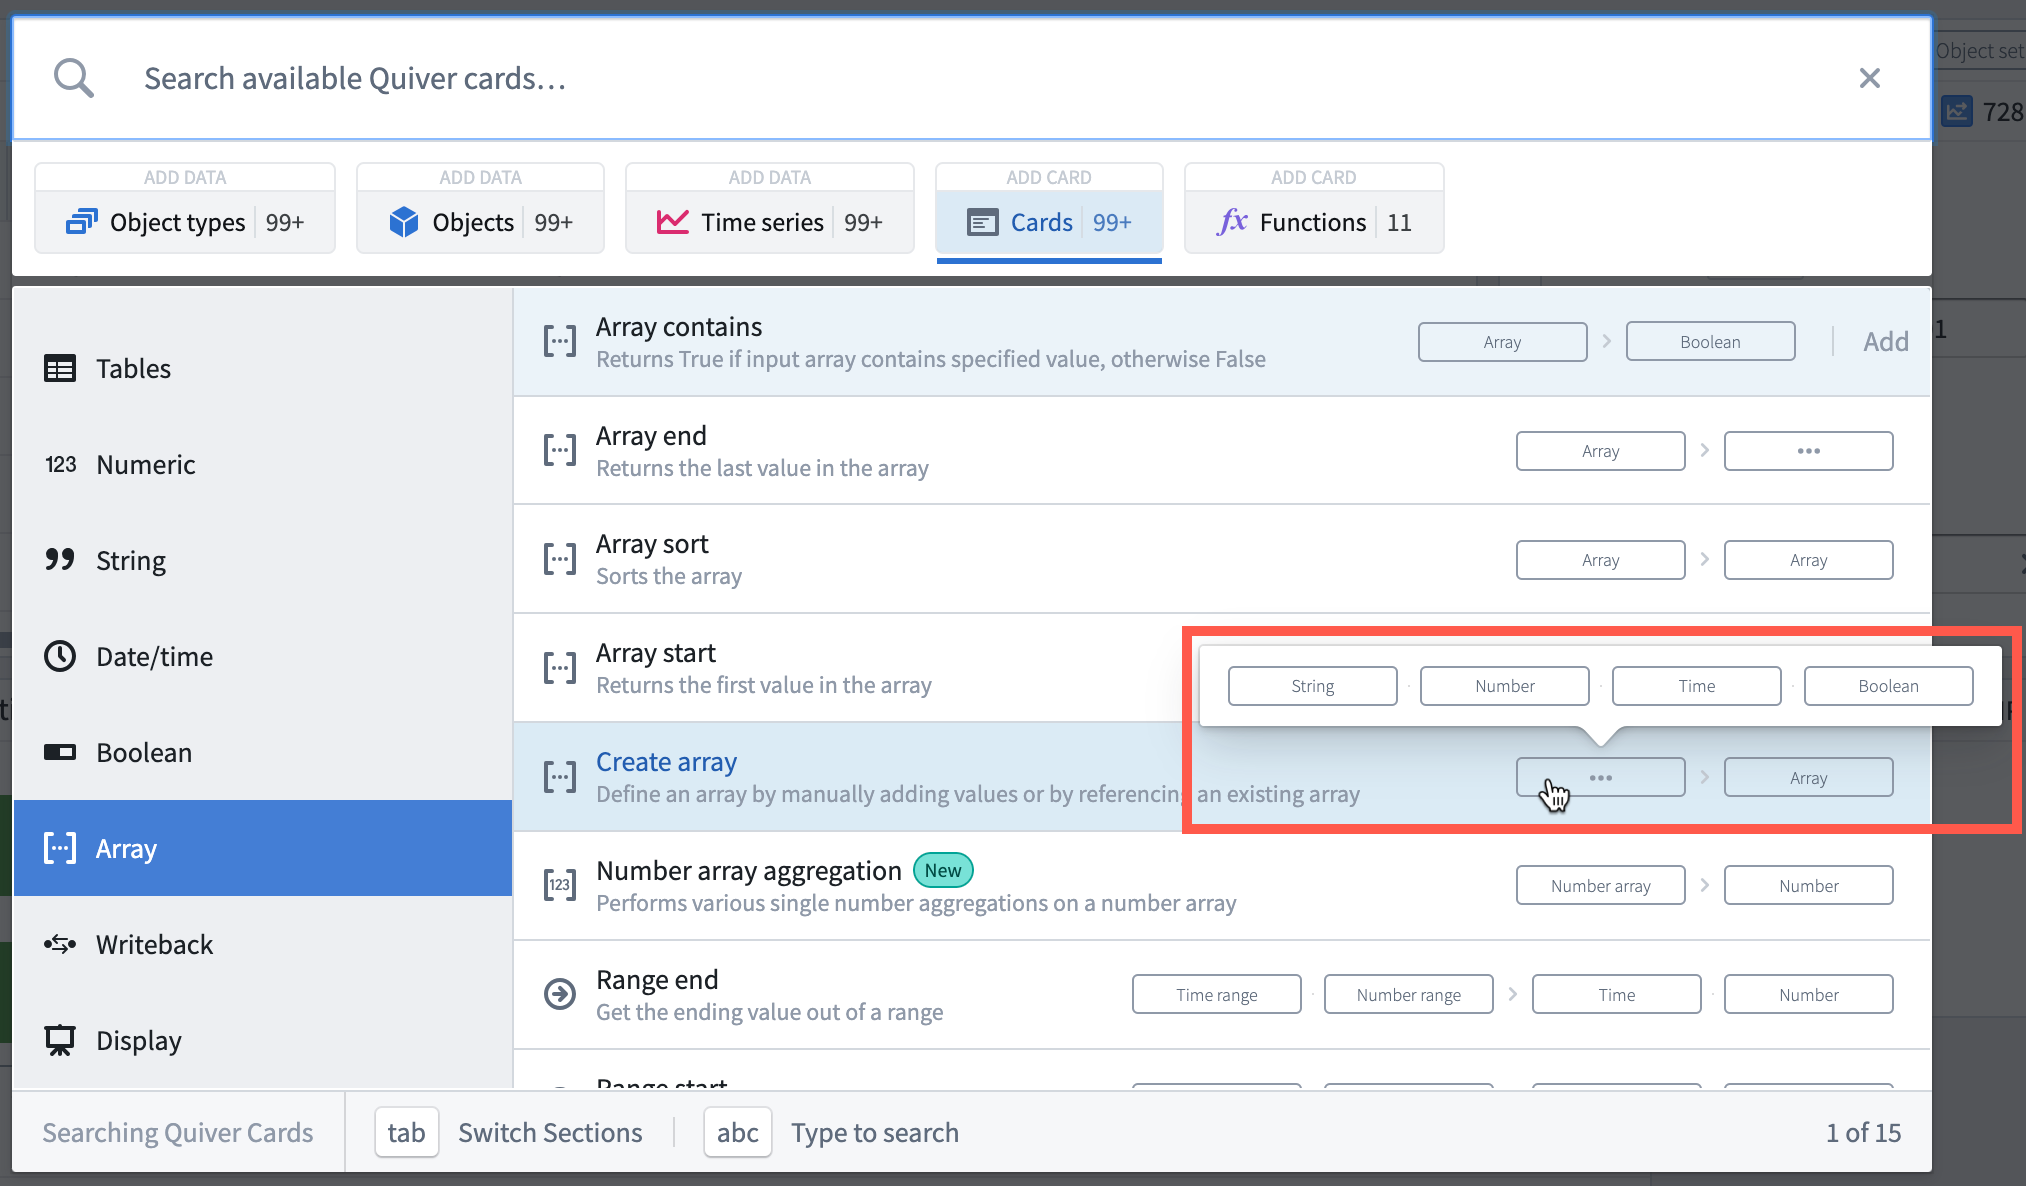This screenshot has width=2026, height=1186.
Task: Click the Objects cube icon
Action: click(404, 222)
